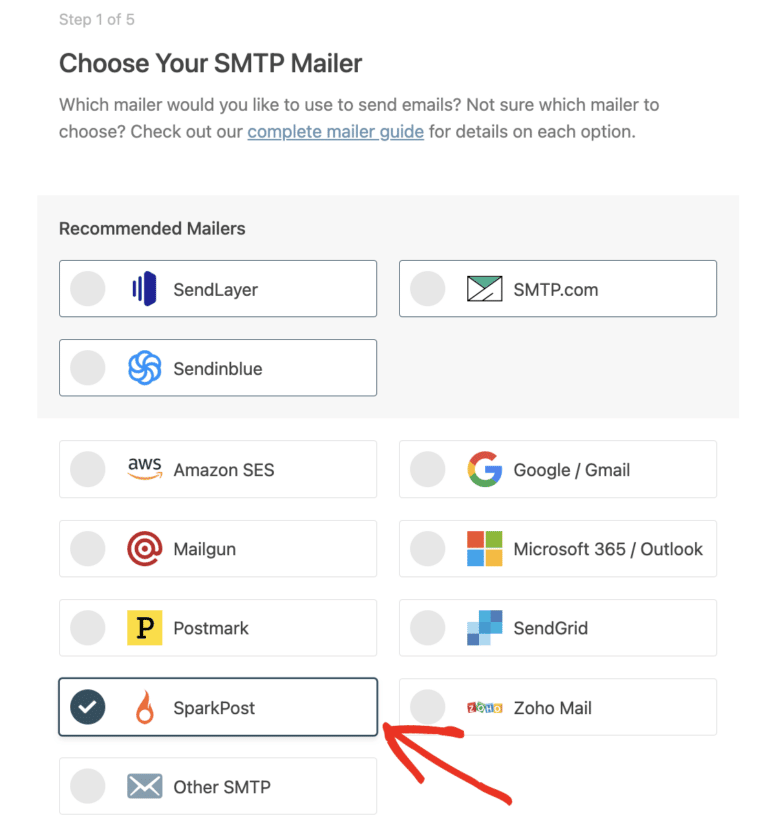768x838 pixels.
Task: Select the SendLayer radio button
Action: [x=88, y=289]
